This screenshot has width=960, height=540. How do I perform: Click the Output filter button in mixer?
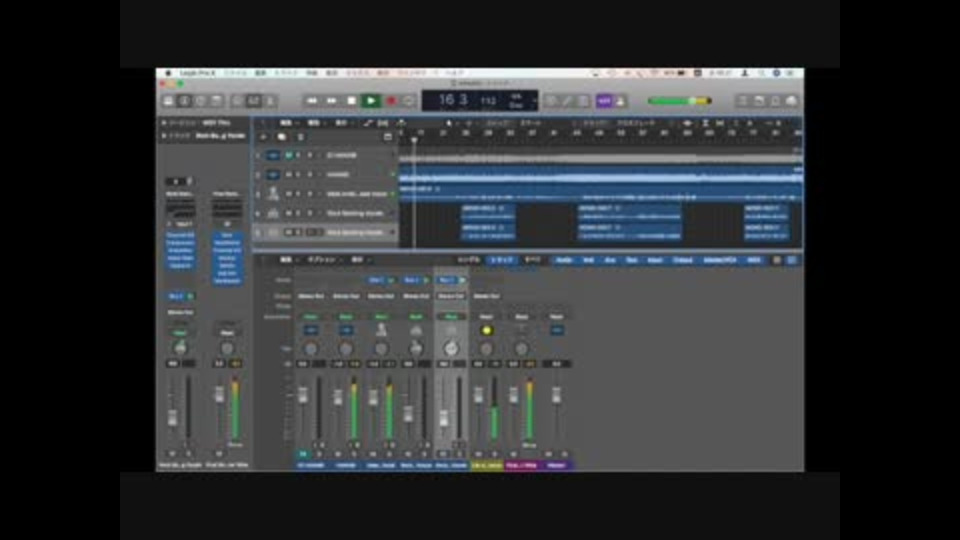coord(682,260)
